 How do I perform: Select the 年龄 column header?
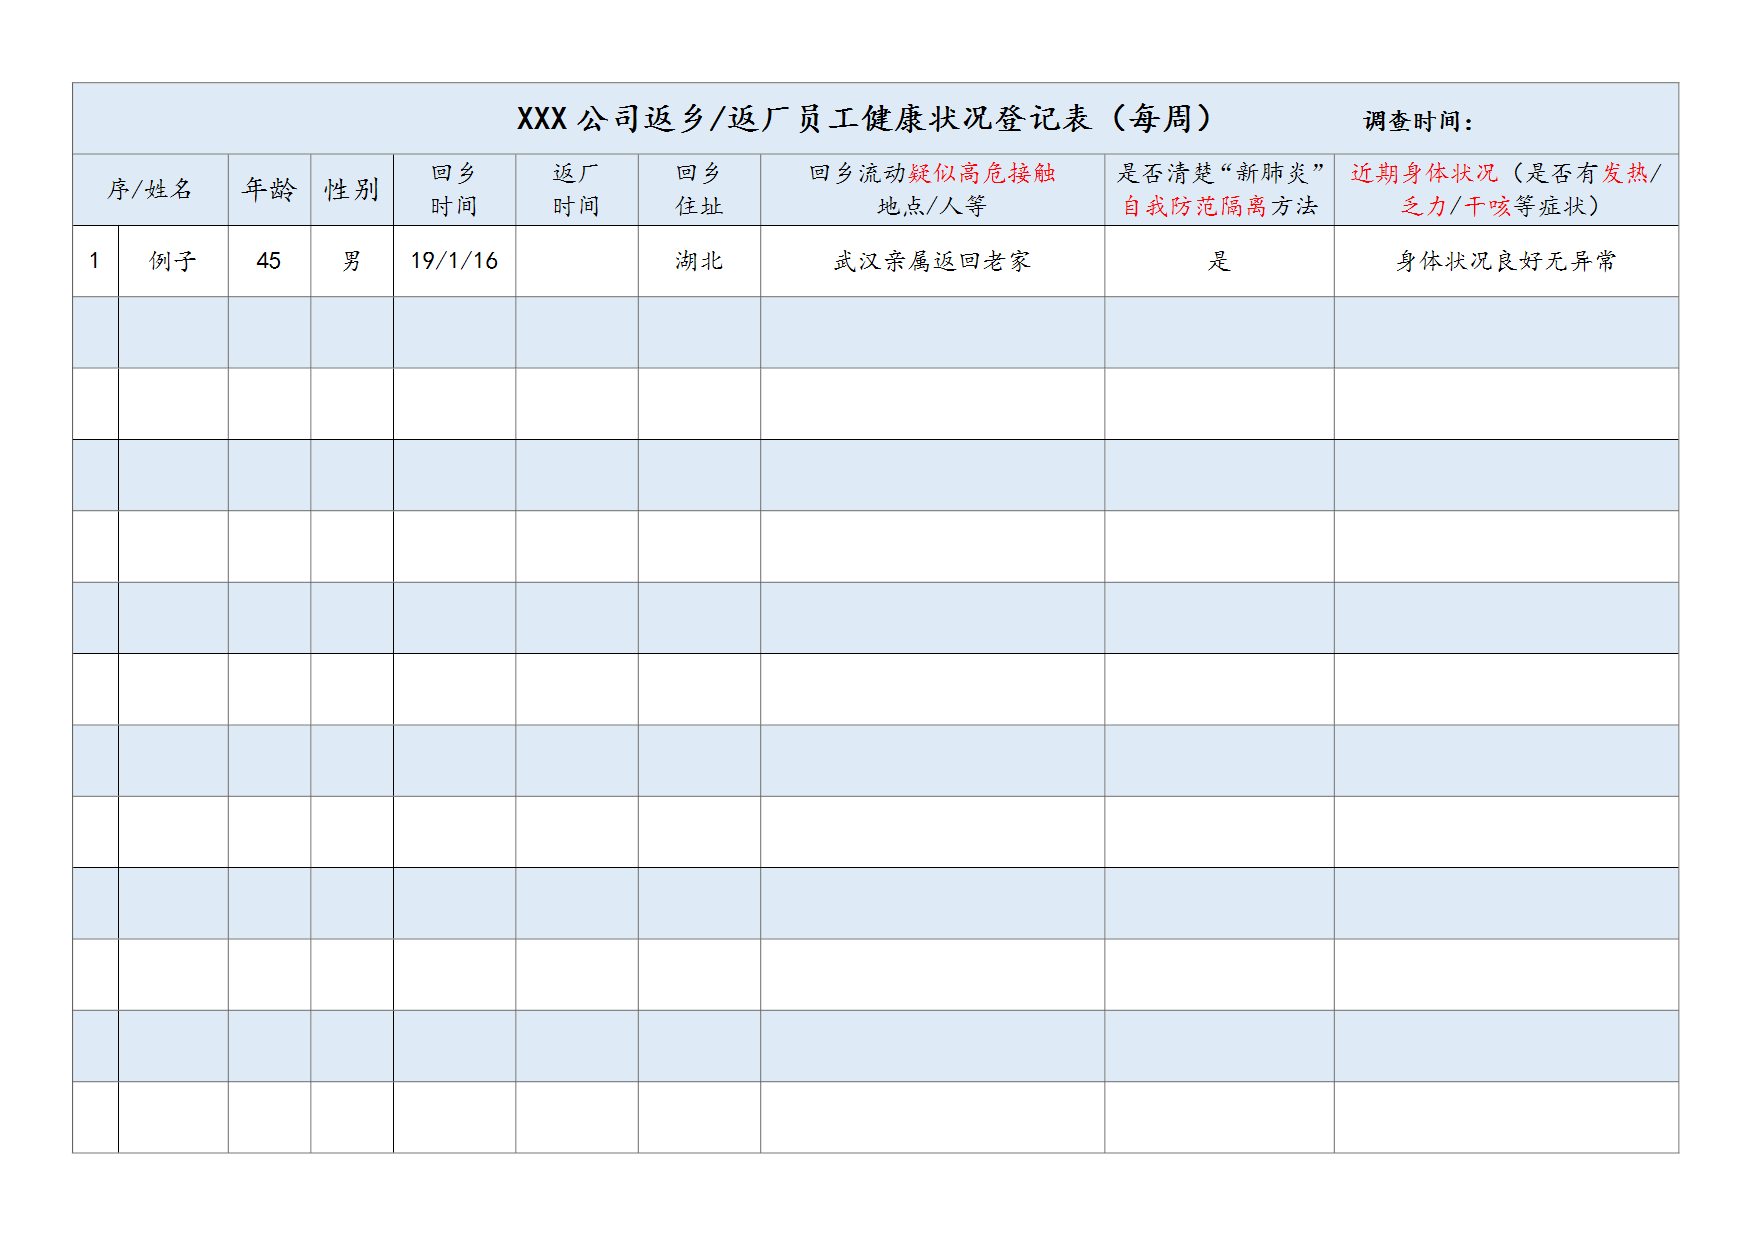pyautogui.click(x=269, y=189)
